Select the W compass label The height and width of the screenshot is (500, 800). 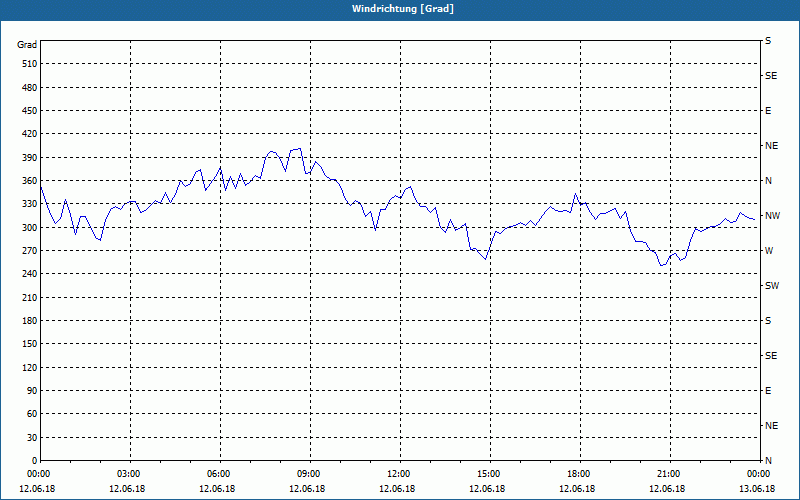click(769, 251)
